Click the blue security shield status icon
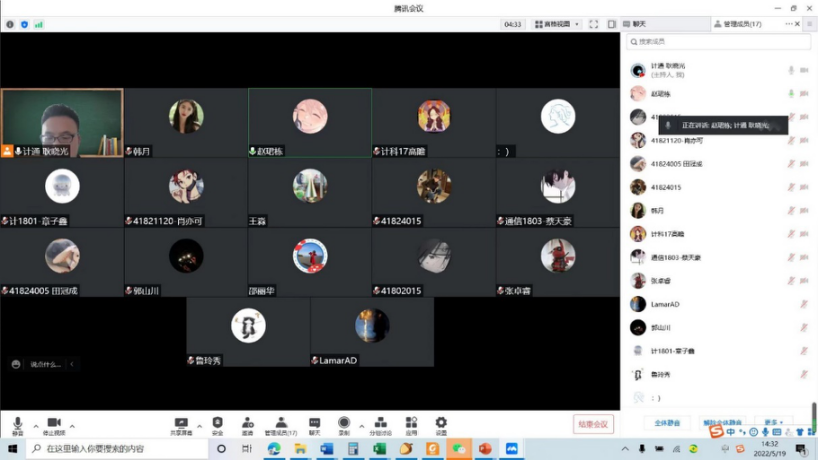The height and width of the screenshot is (460, 818). click(24, 25)
